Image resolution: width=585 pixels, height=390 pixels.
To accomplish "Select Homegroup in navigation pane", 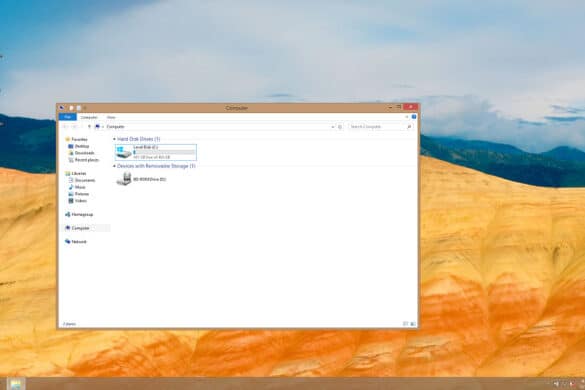I will (79, 215).
